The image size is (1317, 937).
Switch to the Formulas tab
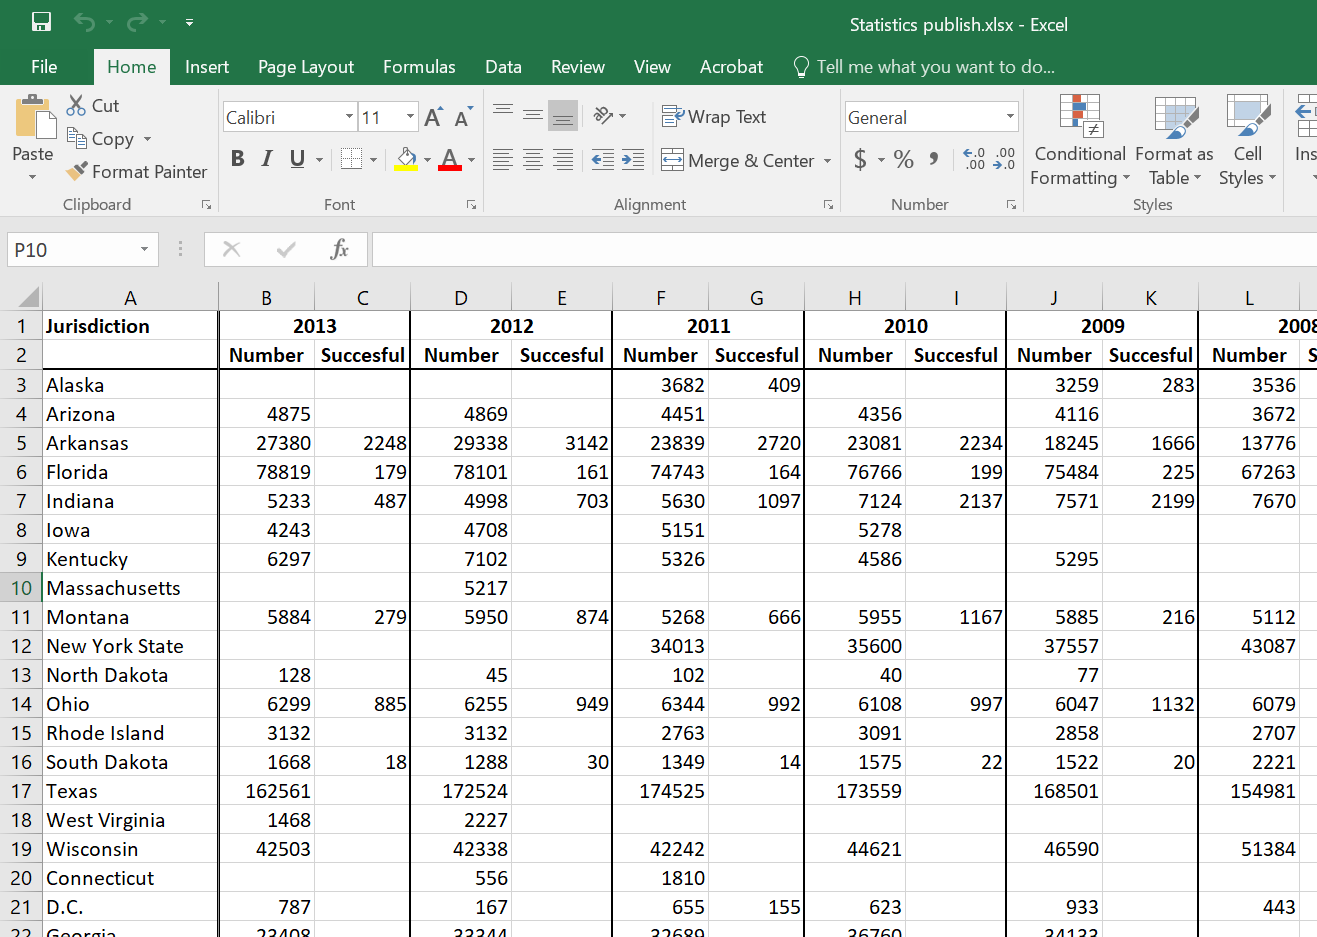coord(419,67)
